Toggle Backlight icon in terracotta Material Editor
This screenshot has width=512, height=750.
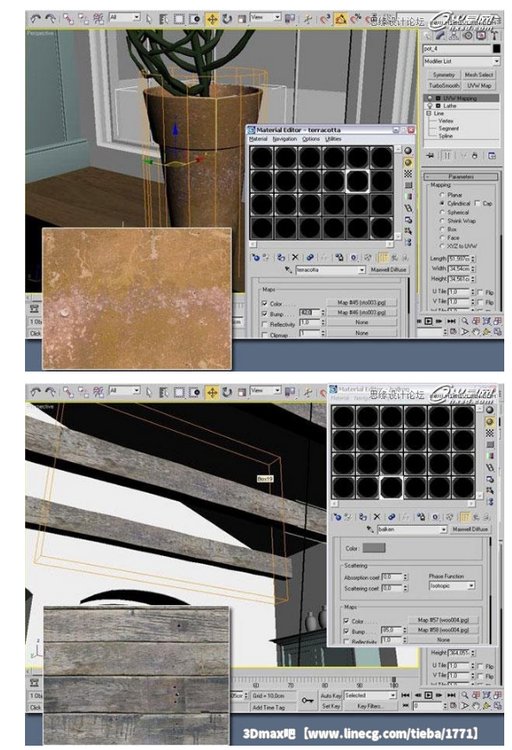coord(408,163)
